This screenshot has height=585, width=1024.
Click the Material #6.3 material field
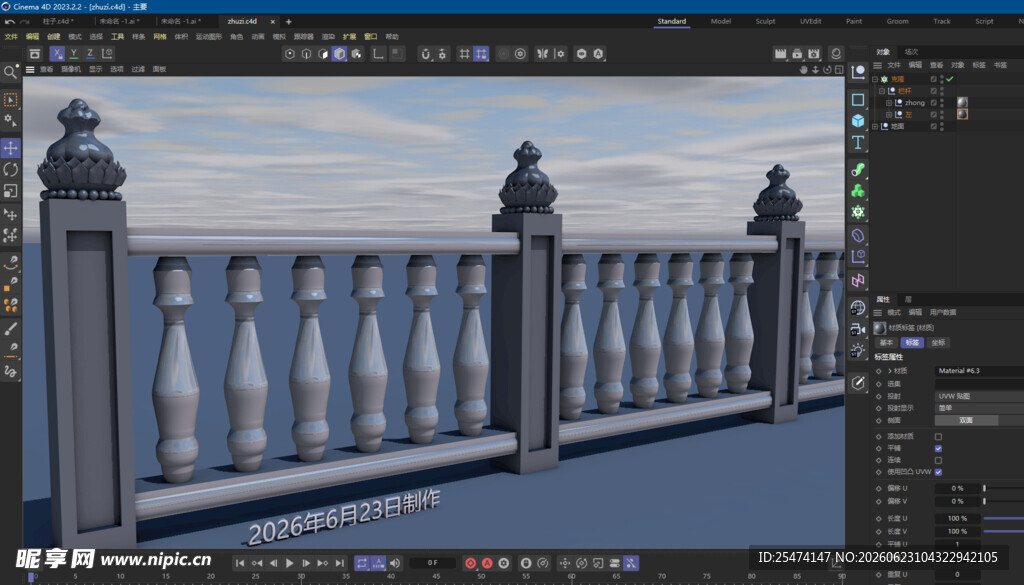[x=979, y=370]
